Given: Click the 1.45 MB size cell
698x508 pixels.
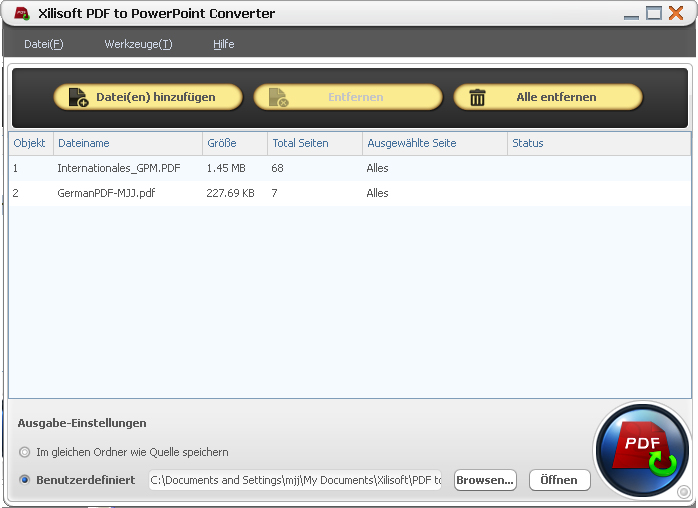Looking at the screenshot, I should click(x=226, y=168).
